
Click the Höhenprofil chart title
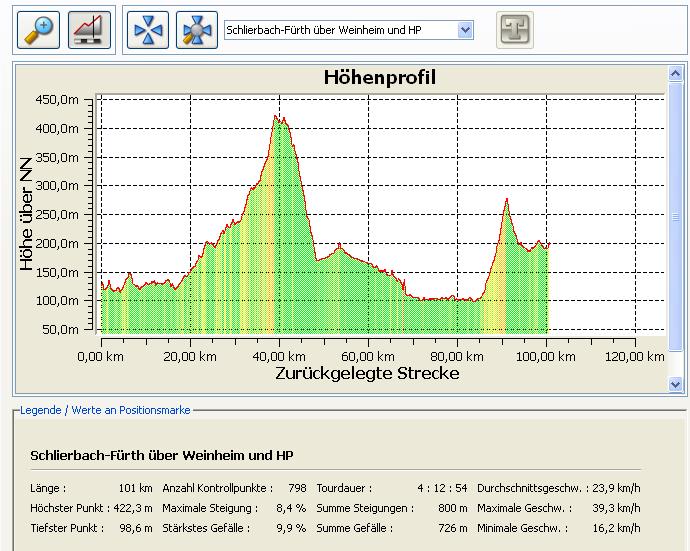pos(379,78)
